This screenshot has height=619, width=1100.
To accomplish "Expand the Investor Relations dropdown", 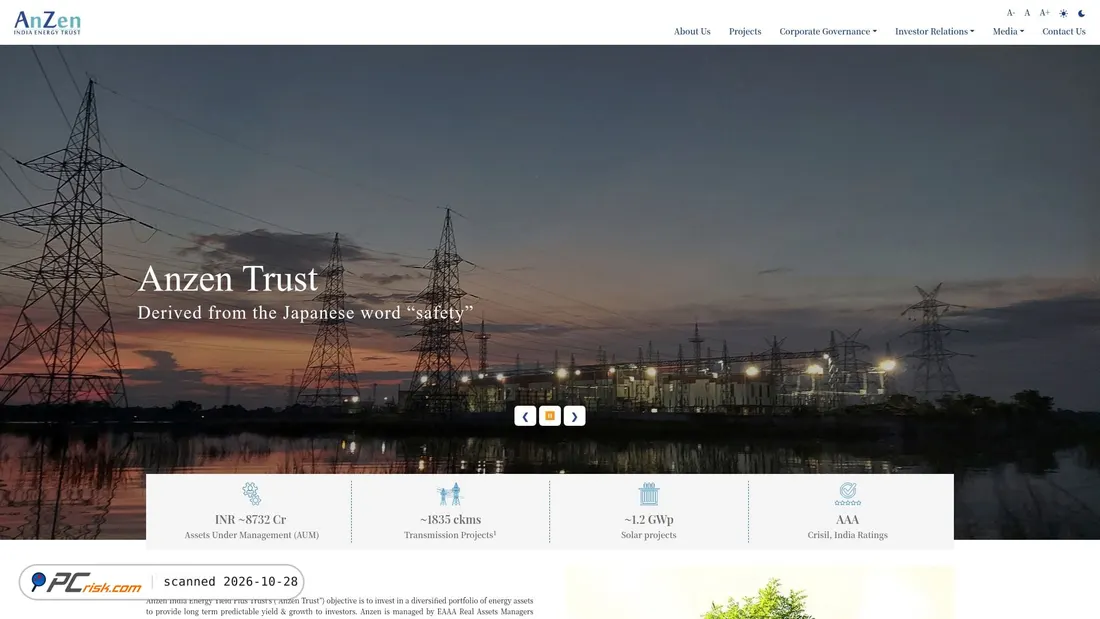I will [934, 32].
